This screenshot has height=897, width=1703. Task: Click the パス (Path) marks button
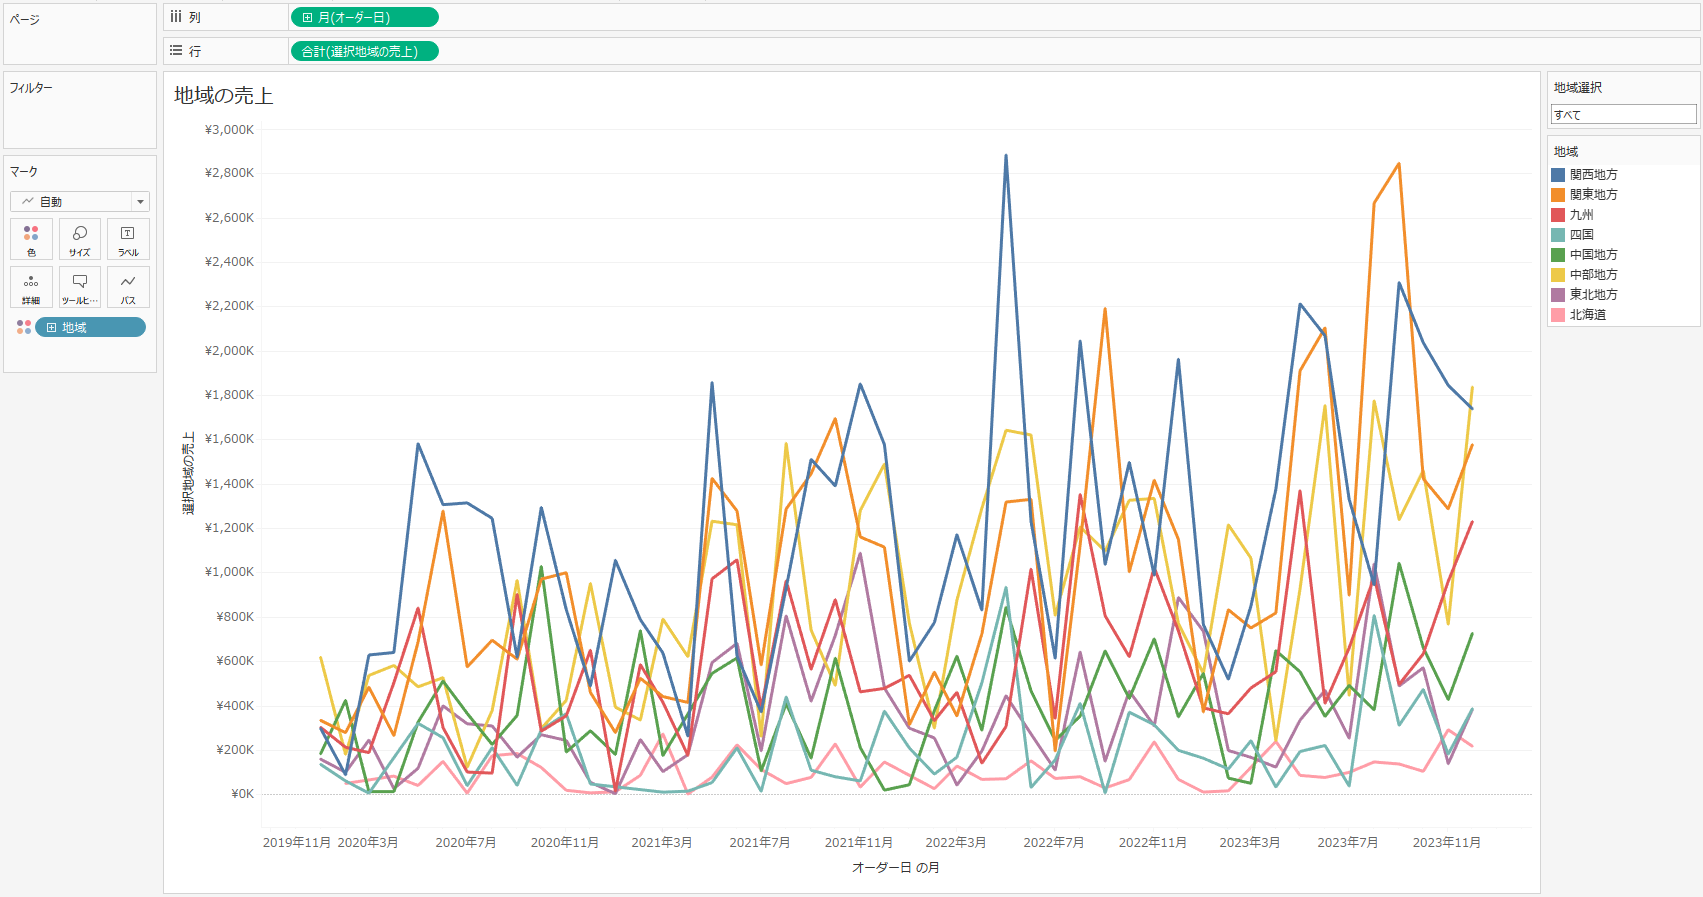(x=128, y=287)
